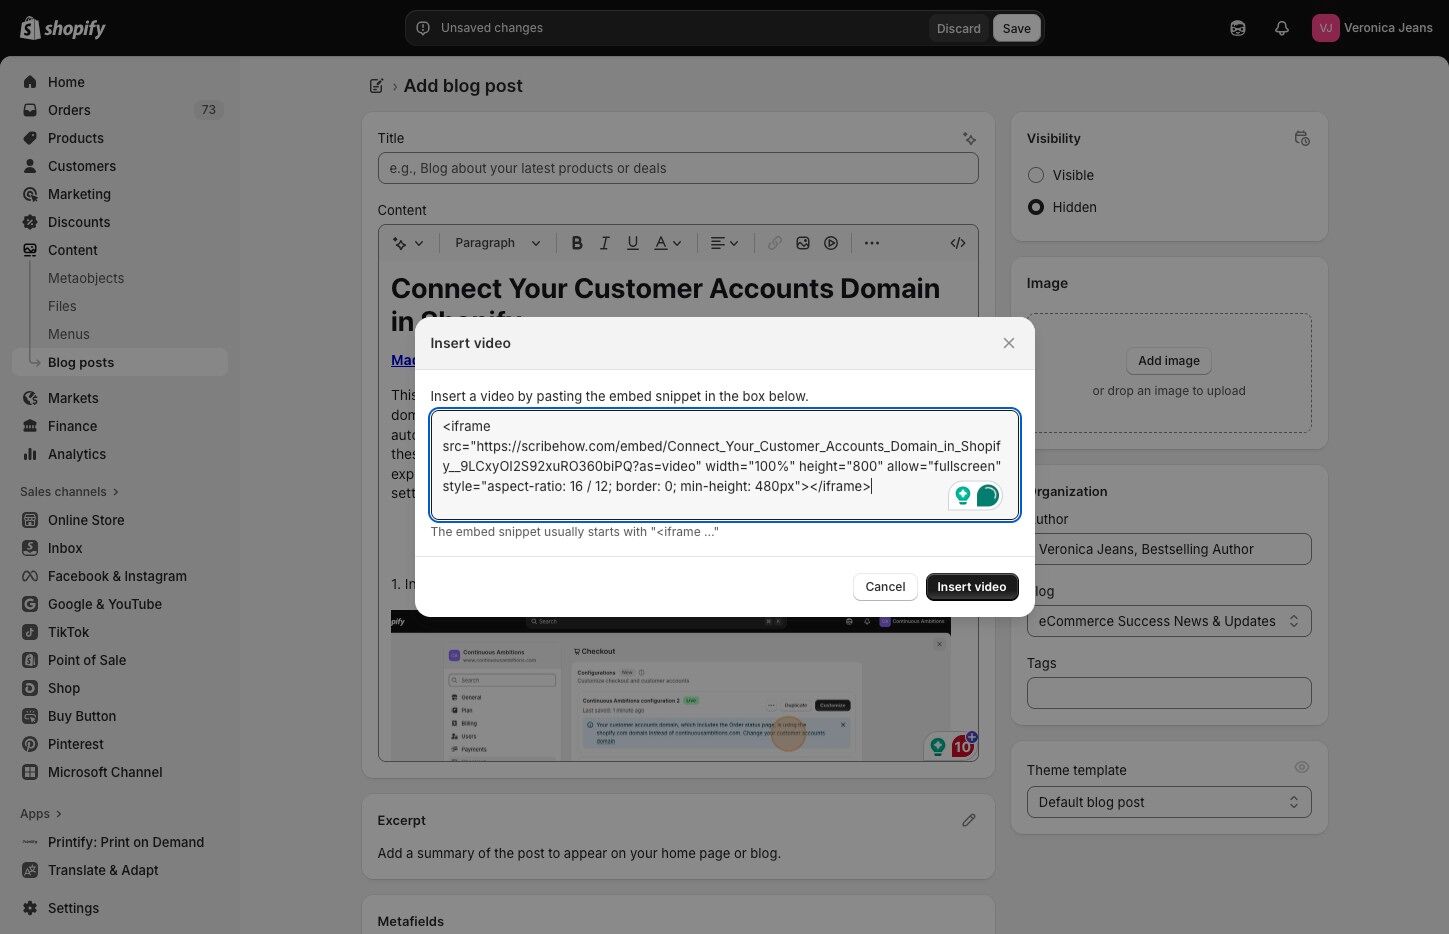
Task: Click the Orders icon in sidebar
Action: 30,110
